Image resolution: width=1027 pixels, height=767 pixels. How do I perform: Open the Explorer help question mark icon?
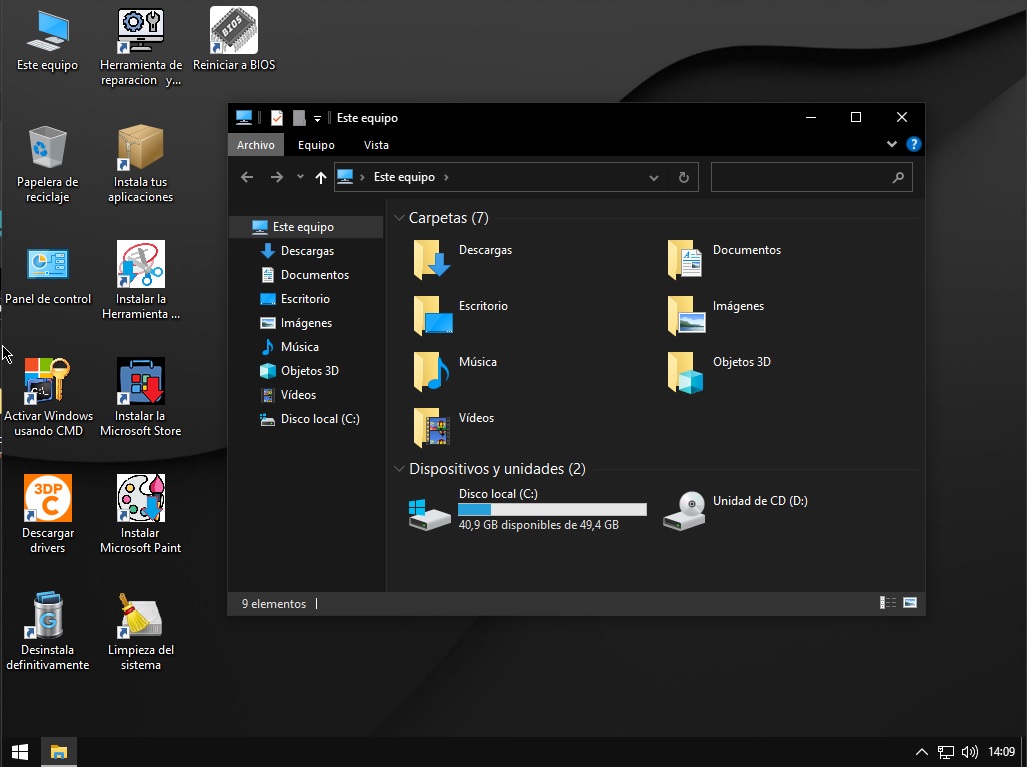tap(914, 144)
